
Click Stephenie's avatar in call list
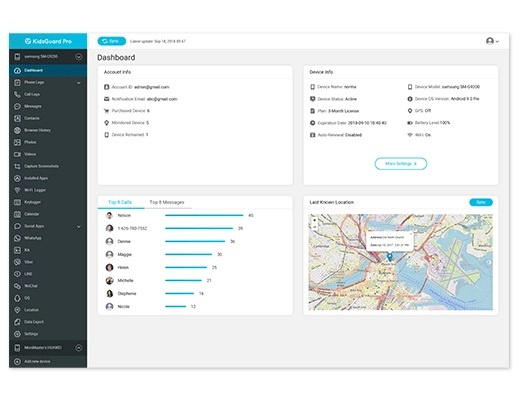click(x=109, y=294)
